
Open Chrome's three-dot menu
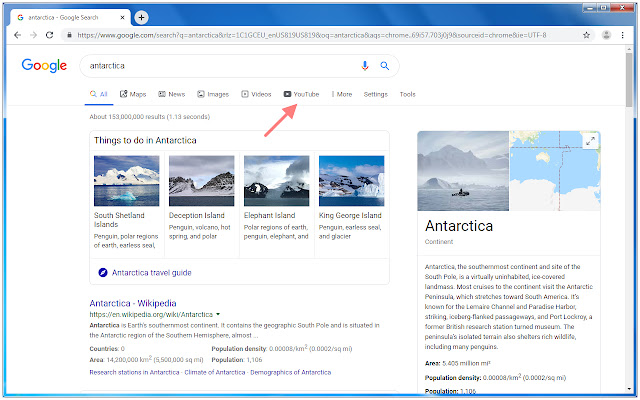point(622,35)
